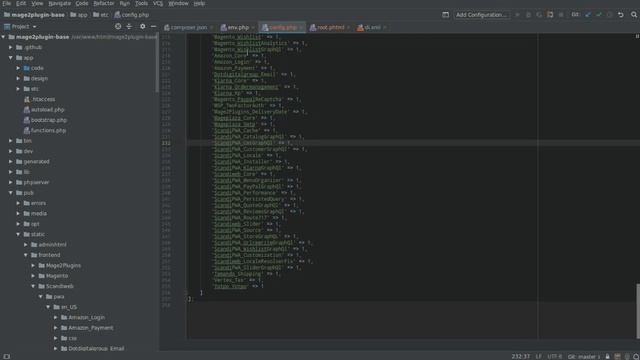Image resolution: width=640 pixels, height=360 pixels.
Task: Open UTF-8 encoding selector
Action: 554,356
